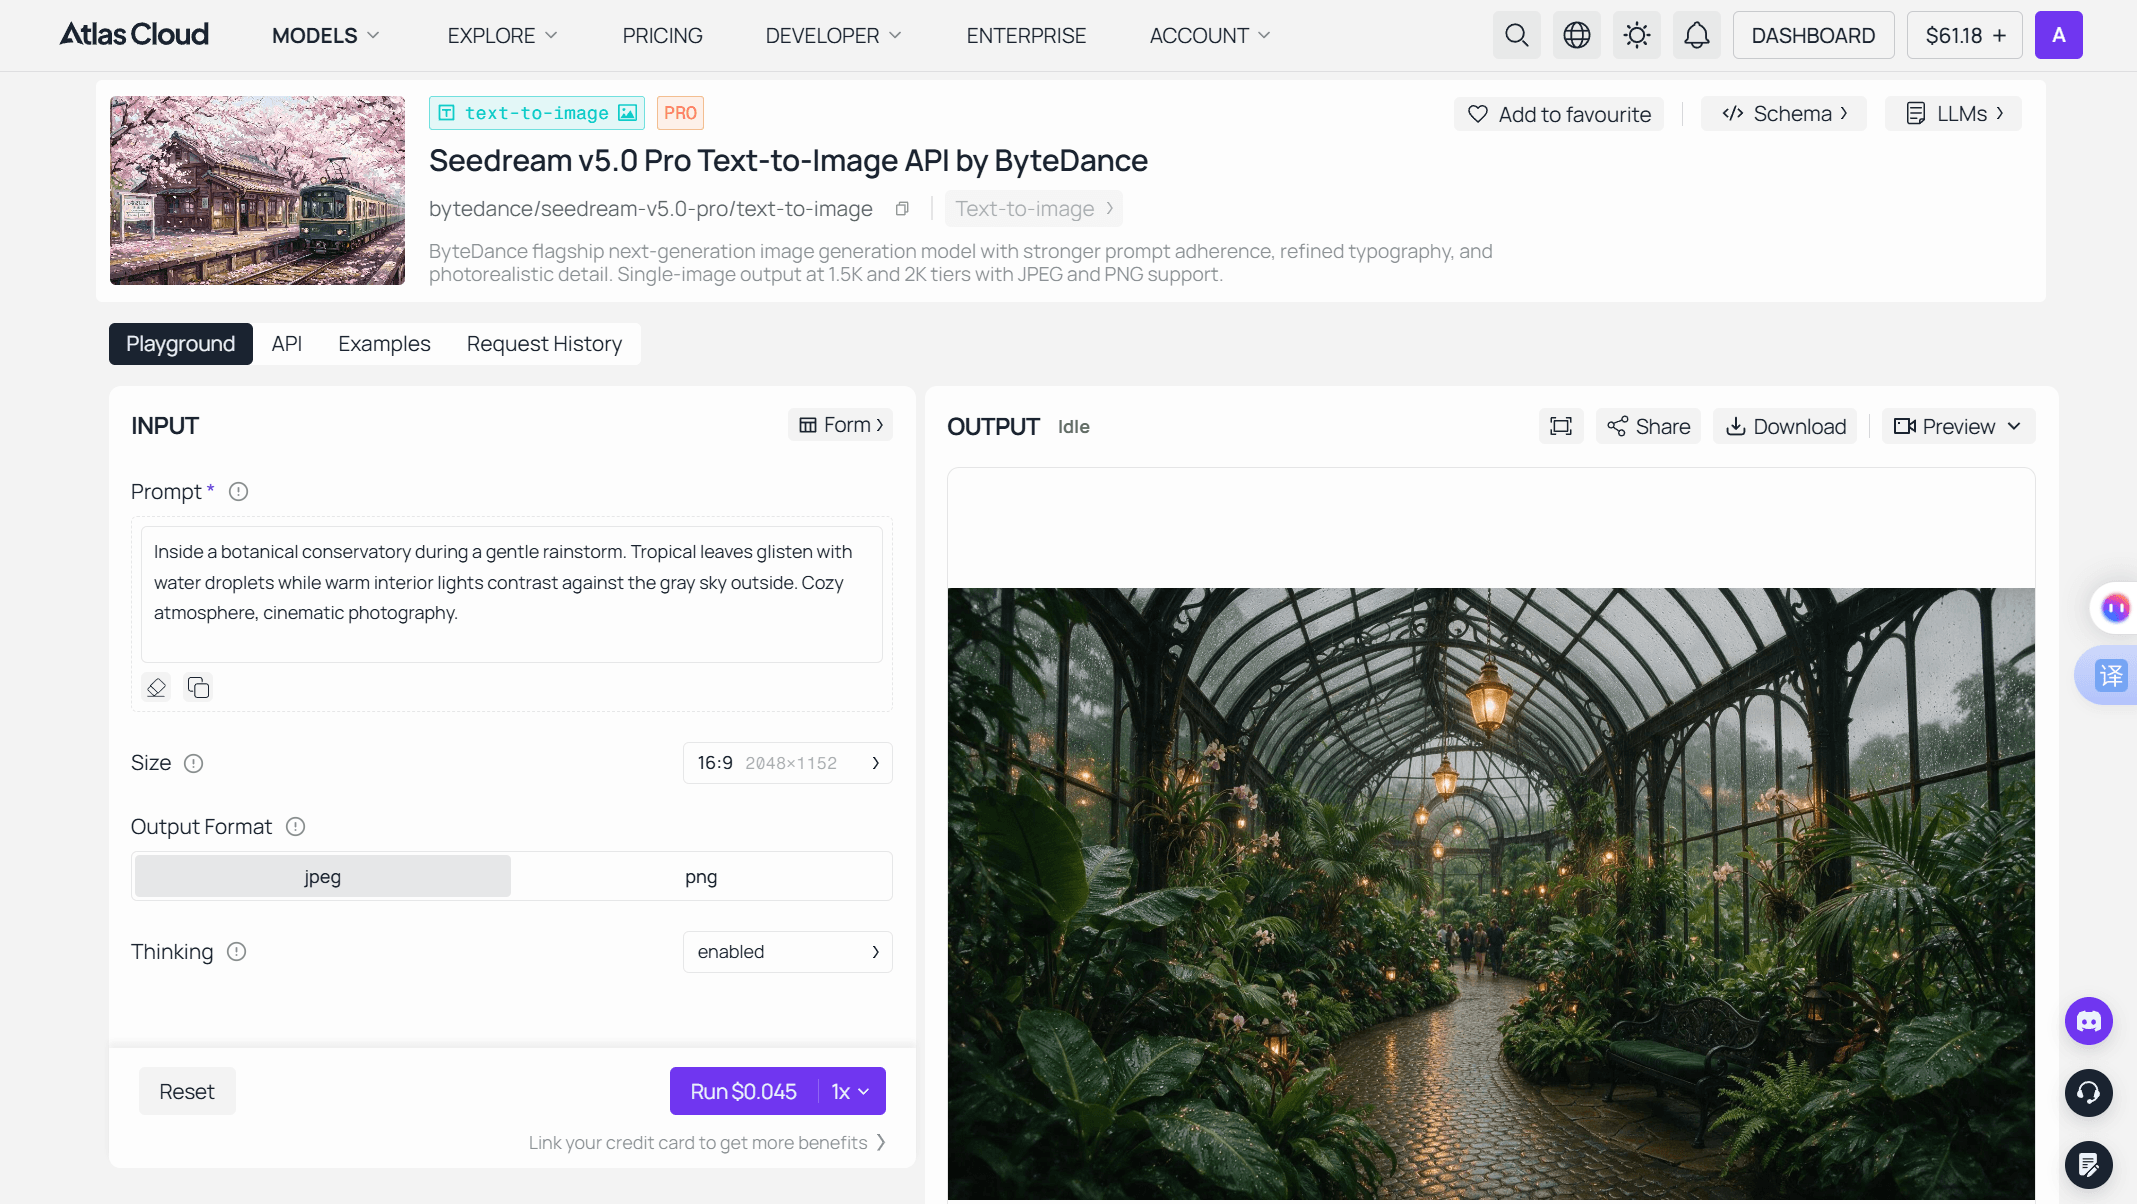Open the notifications bell
The width and height of the screenshot is (2137, 1204).
point(1696,35)
